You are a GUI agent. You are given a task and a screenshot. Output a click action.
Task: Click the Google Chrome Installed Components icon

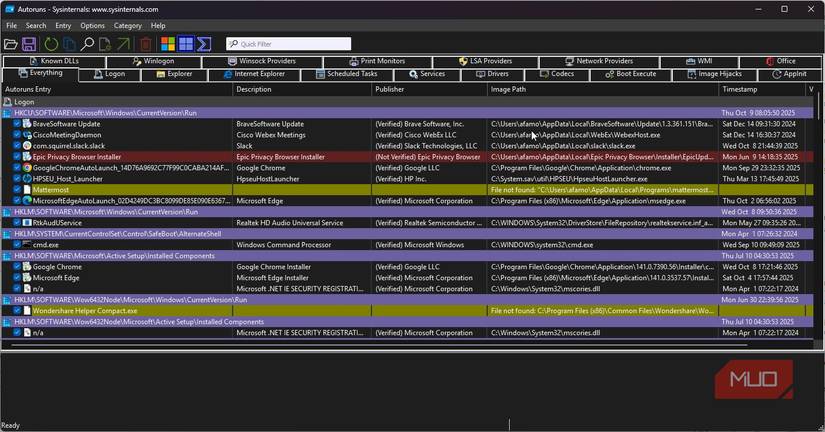click(x=27, y=267)
